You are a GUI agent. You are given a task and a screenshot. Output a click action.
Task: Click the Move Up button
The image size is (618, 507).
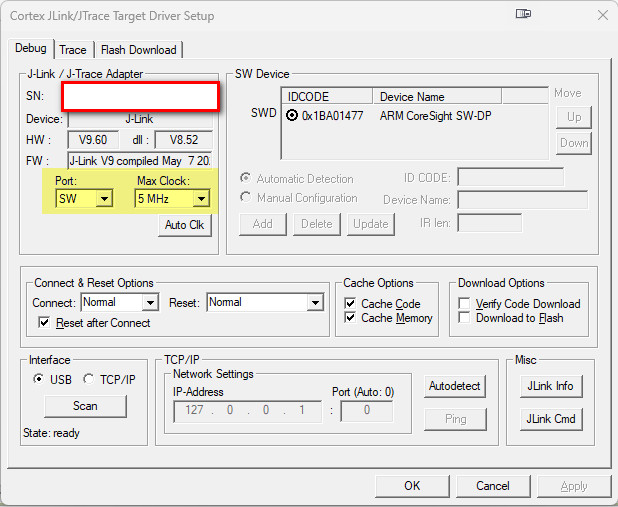[x=574, y=117]
